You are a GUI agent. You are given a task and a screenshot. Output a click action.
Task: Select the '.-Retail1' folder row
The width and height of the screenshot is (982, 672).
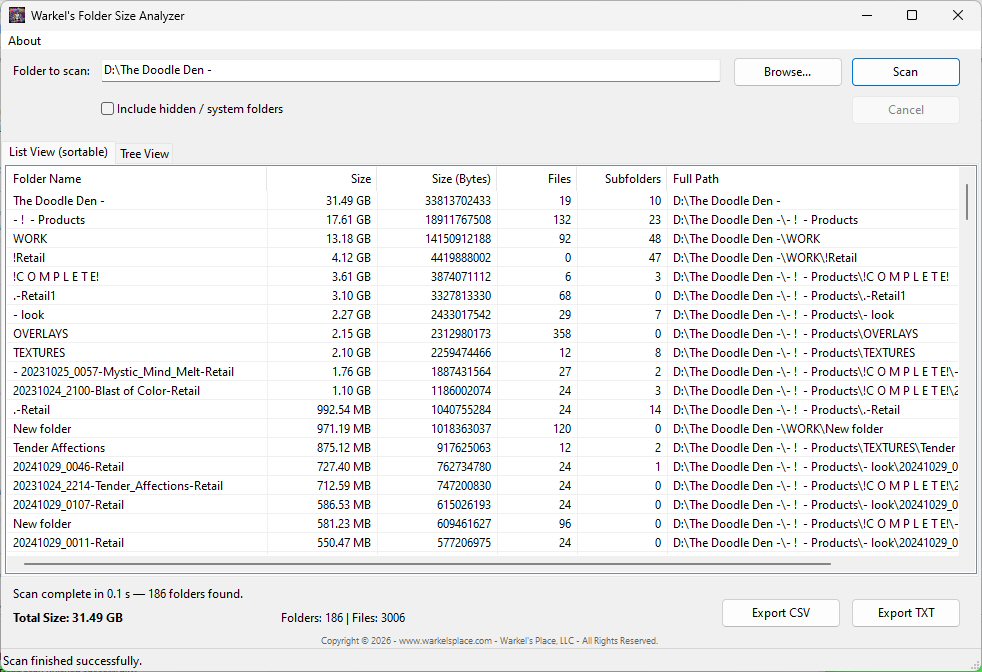tap(482, 296)
